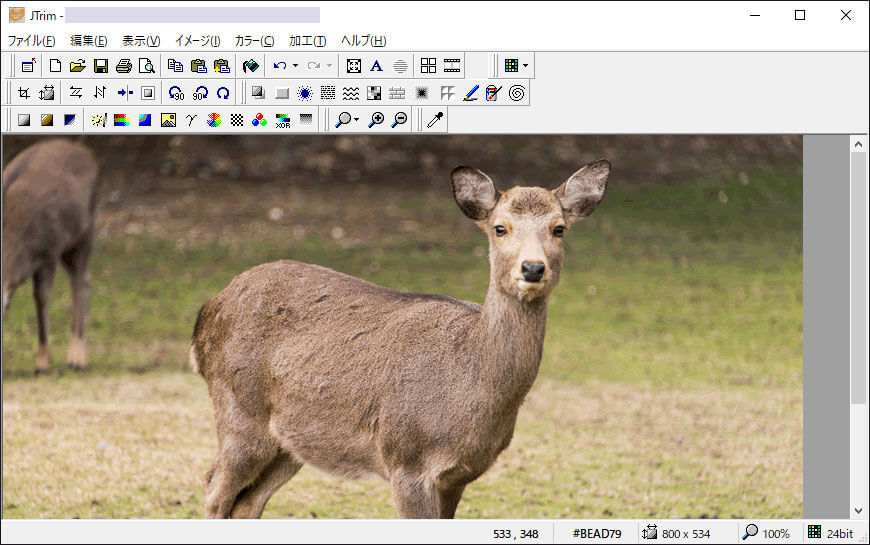The image size is (870, 545).
Task: Pick the eyedropper color tool
Action: 434,120
